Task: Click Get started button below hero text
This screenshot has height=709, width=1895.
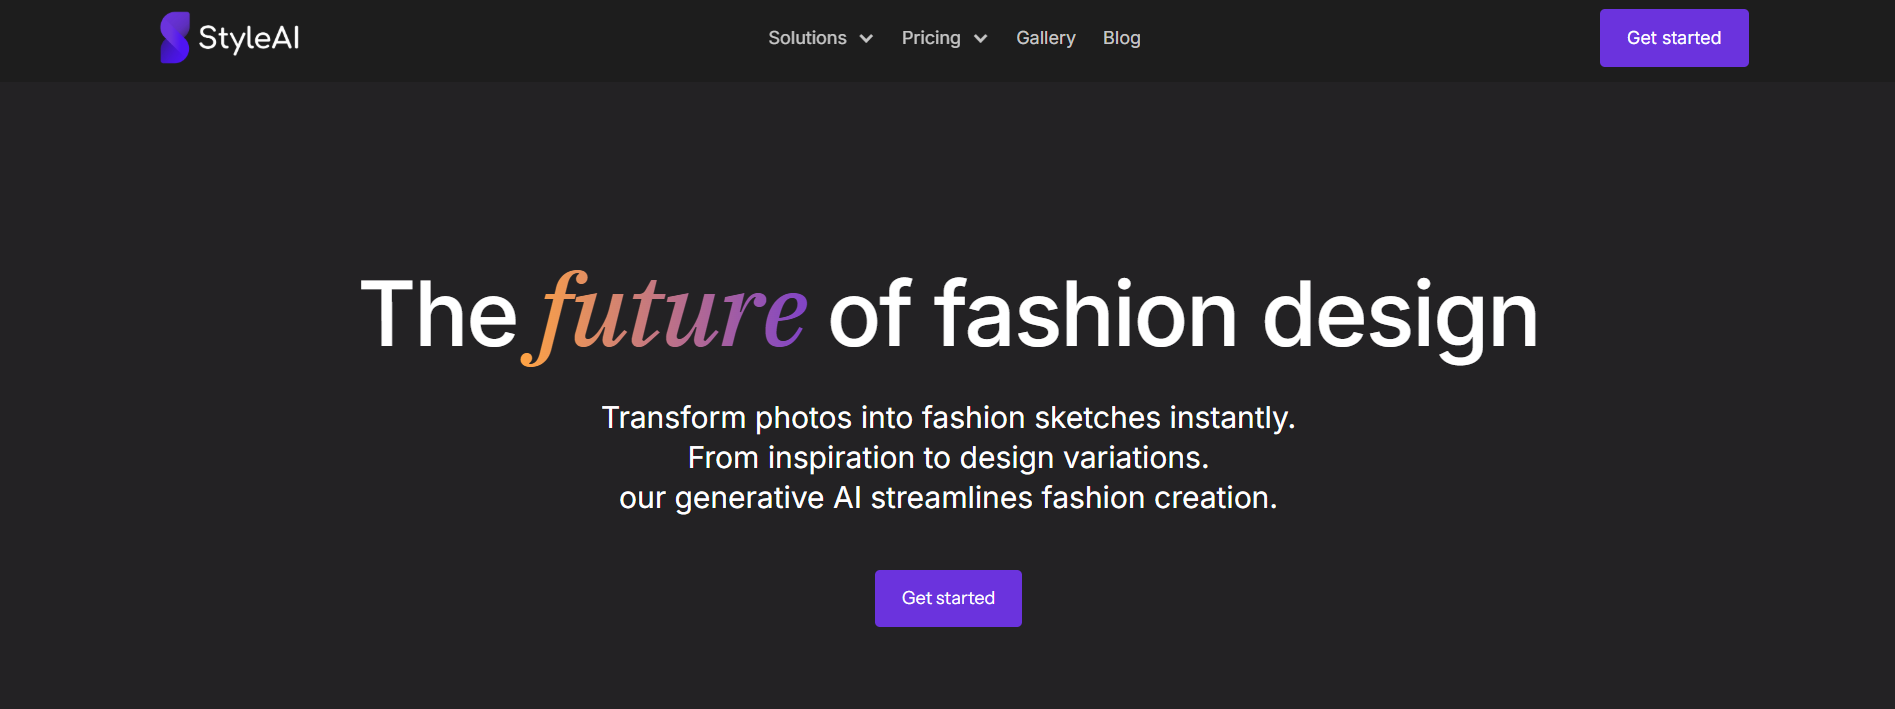Action: pyautogui.click(x=948, y=598)
